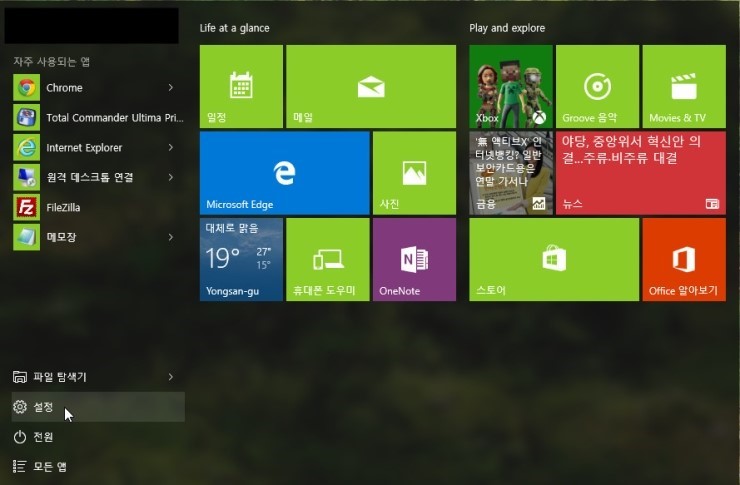740x485 pixels.
Task: Open the 메일 (Mail) tile
Action: (370, 86)
